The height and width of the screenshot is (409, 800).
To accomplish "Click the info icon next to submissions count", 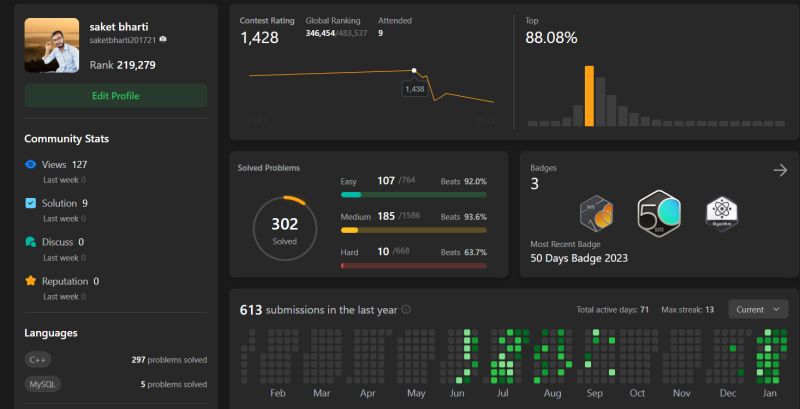I will point(406,310).
